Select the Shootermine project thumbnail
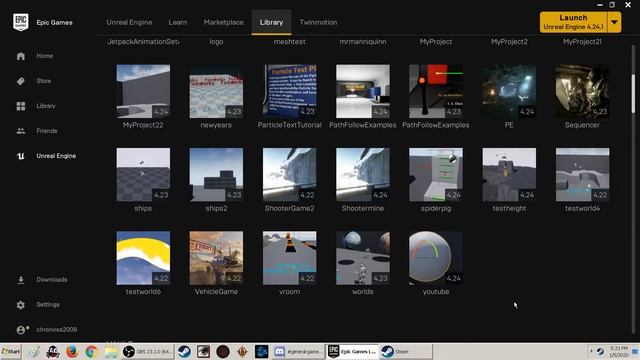 coord(363,175)
